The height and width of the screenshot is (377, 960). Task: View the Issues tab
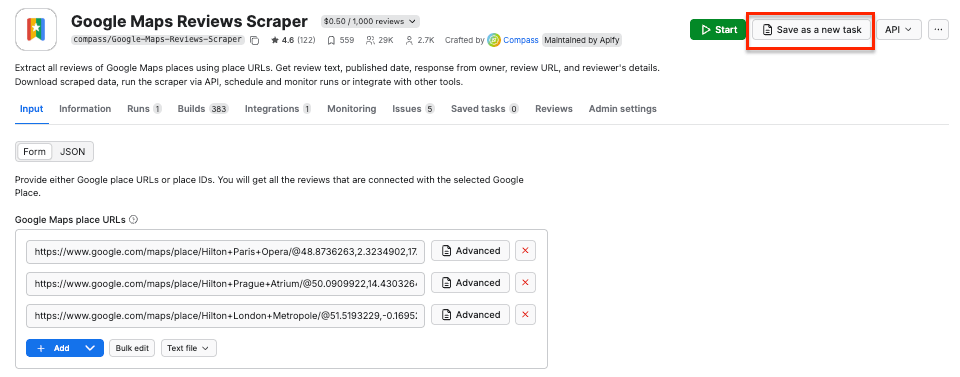414,109
